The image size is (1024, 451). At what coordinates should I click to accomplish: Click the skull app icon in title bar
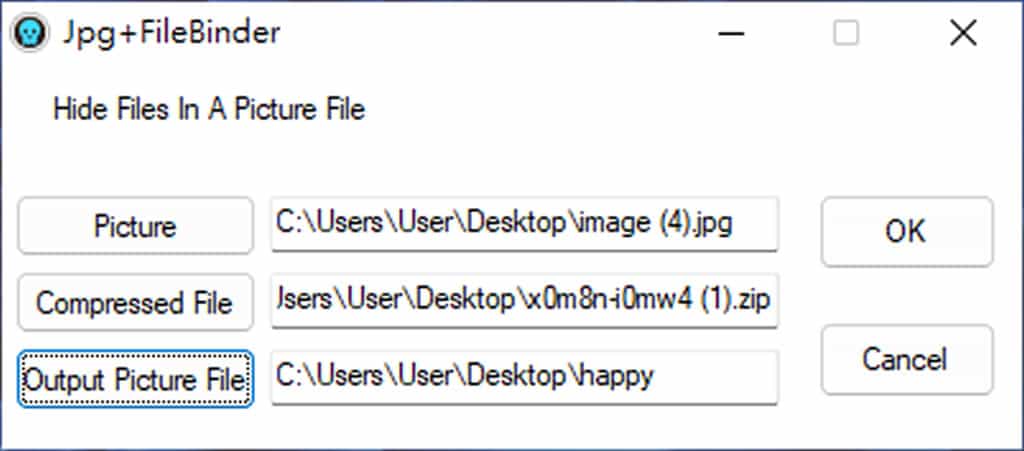click(27, 34)
